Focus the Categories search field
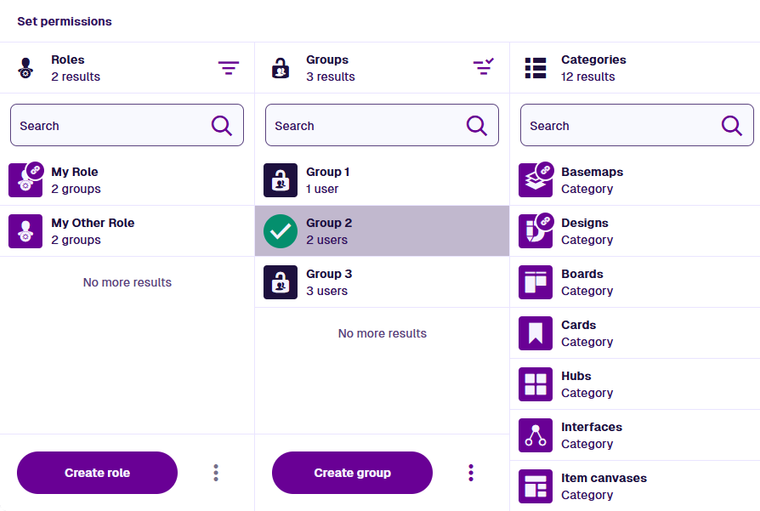Viewport: 760px width, 511px height. [x=637, y=125]
